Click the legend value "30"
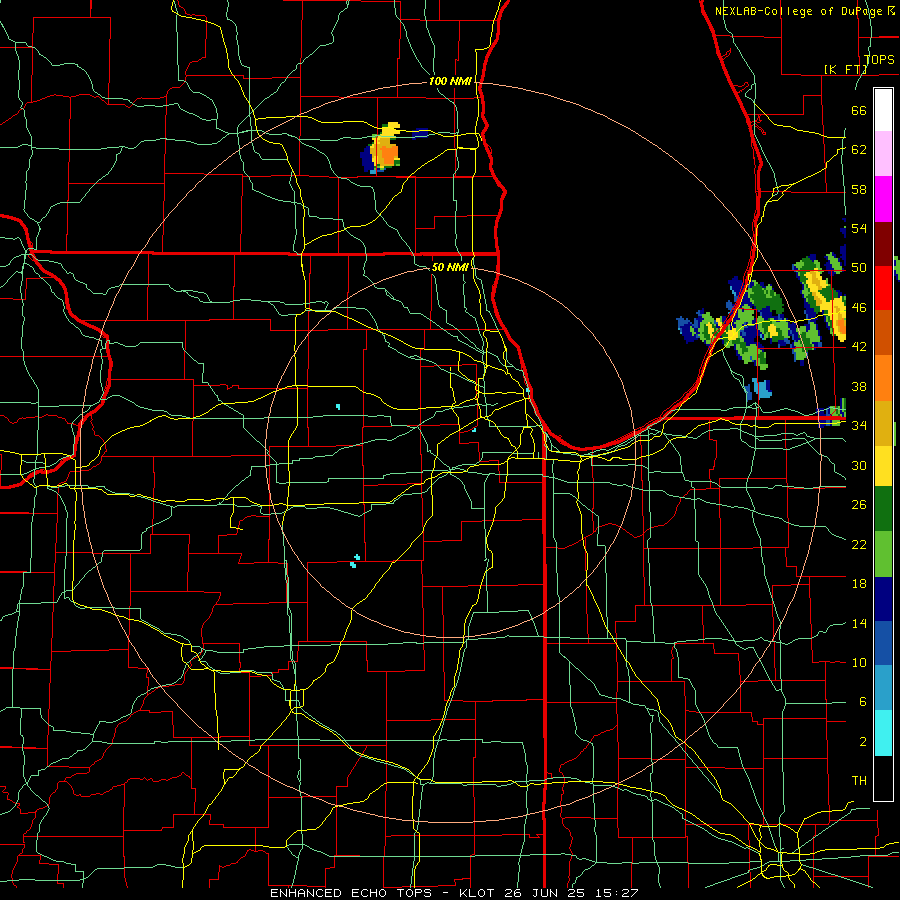 tap(859, 465)
